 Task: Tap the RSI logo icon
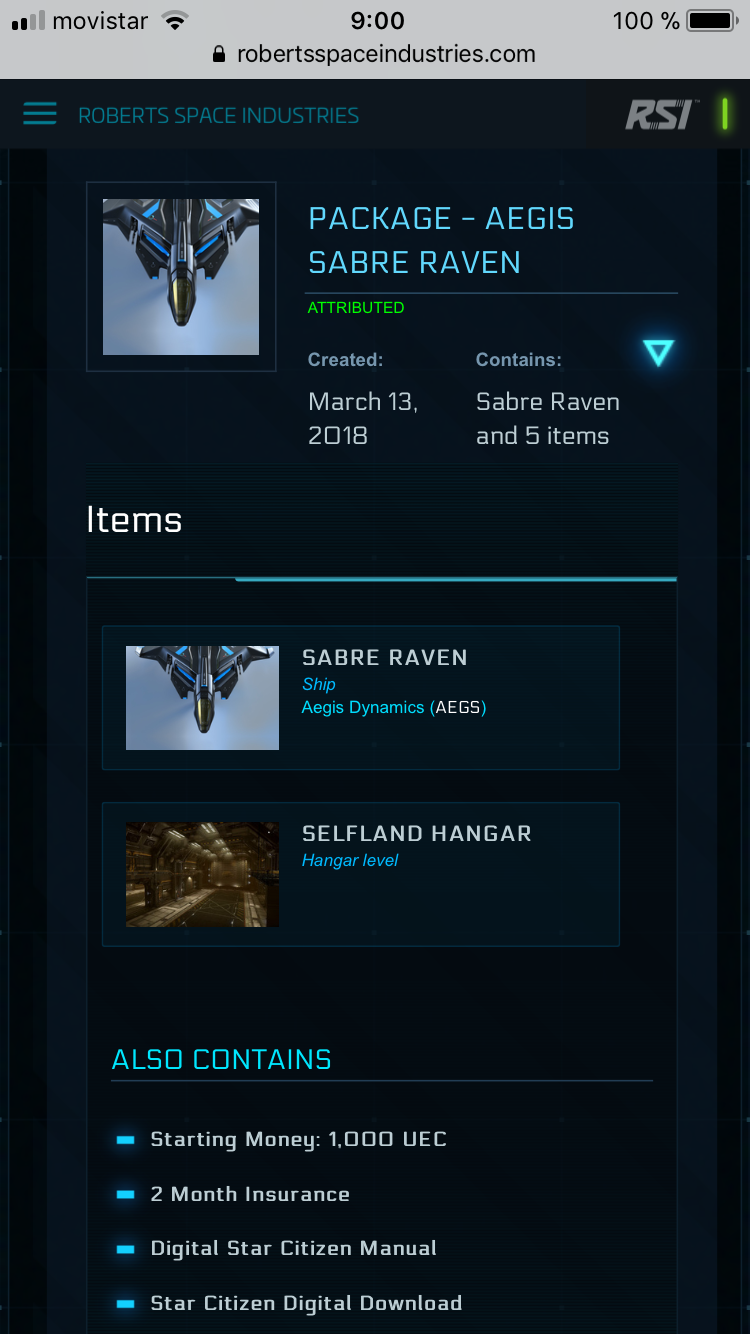click(659, 115)
